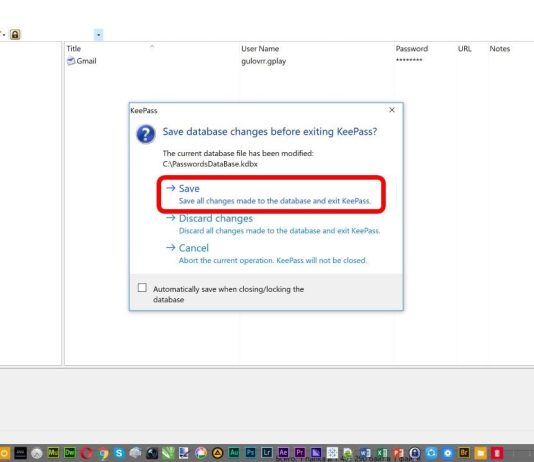Viewport: 534px width, 462px height.
Task: Choose Discard changes option
Action: click(x=272, y=224)
